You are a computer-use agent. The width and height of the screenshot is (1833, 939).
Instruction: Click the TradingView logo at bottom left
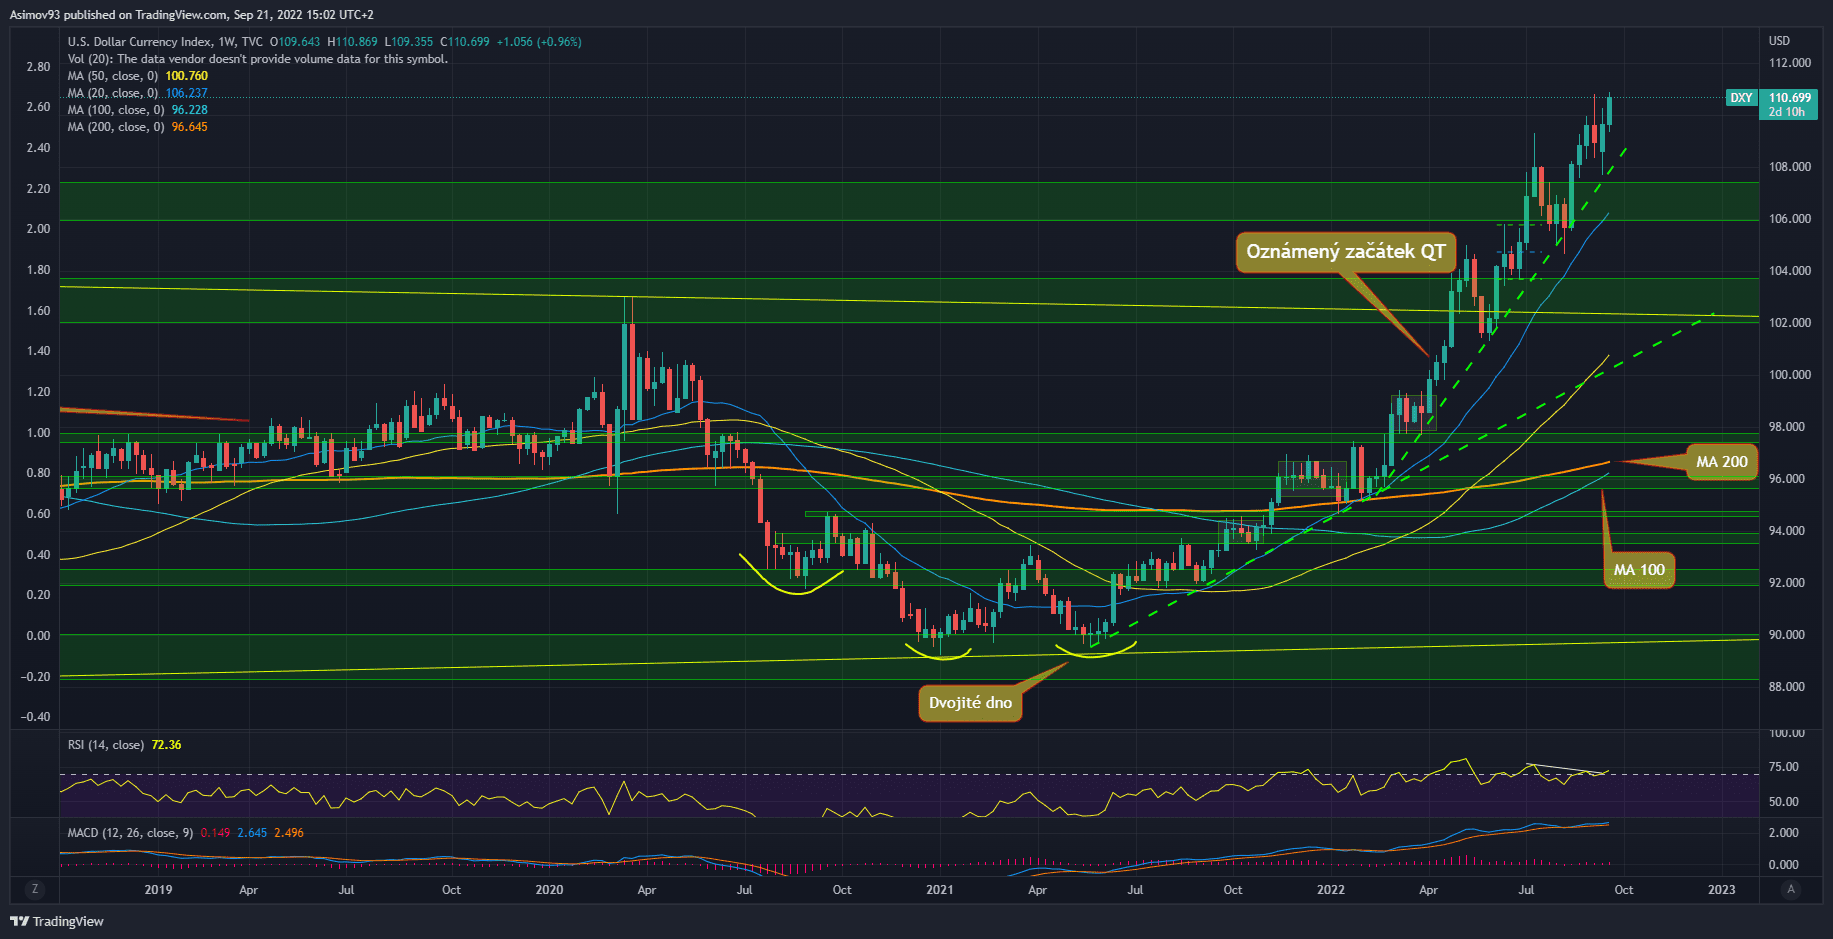(57, 921)
